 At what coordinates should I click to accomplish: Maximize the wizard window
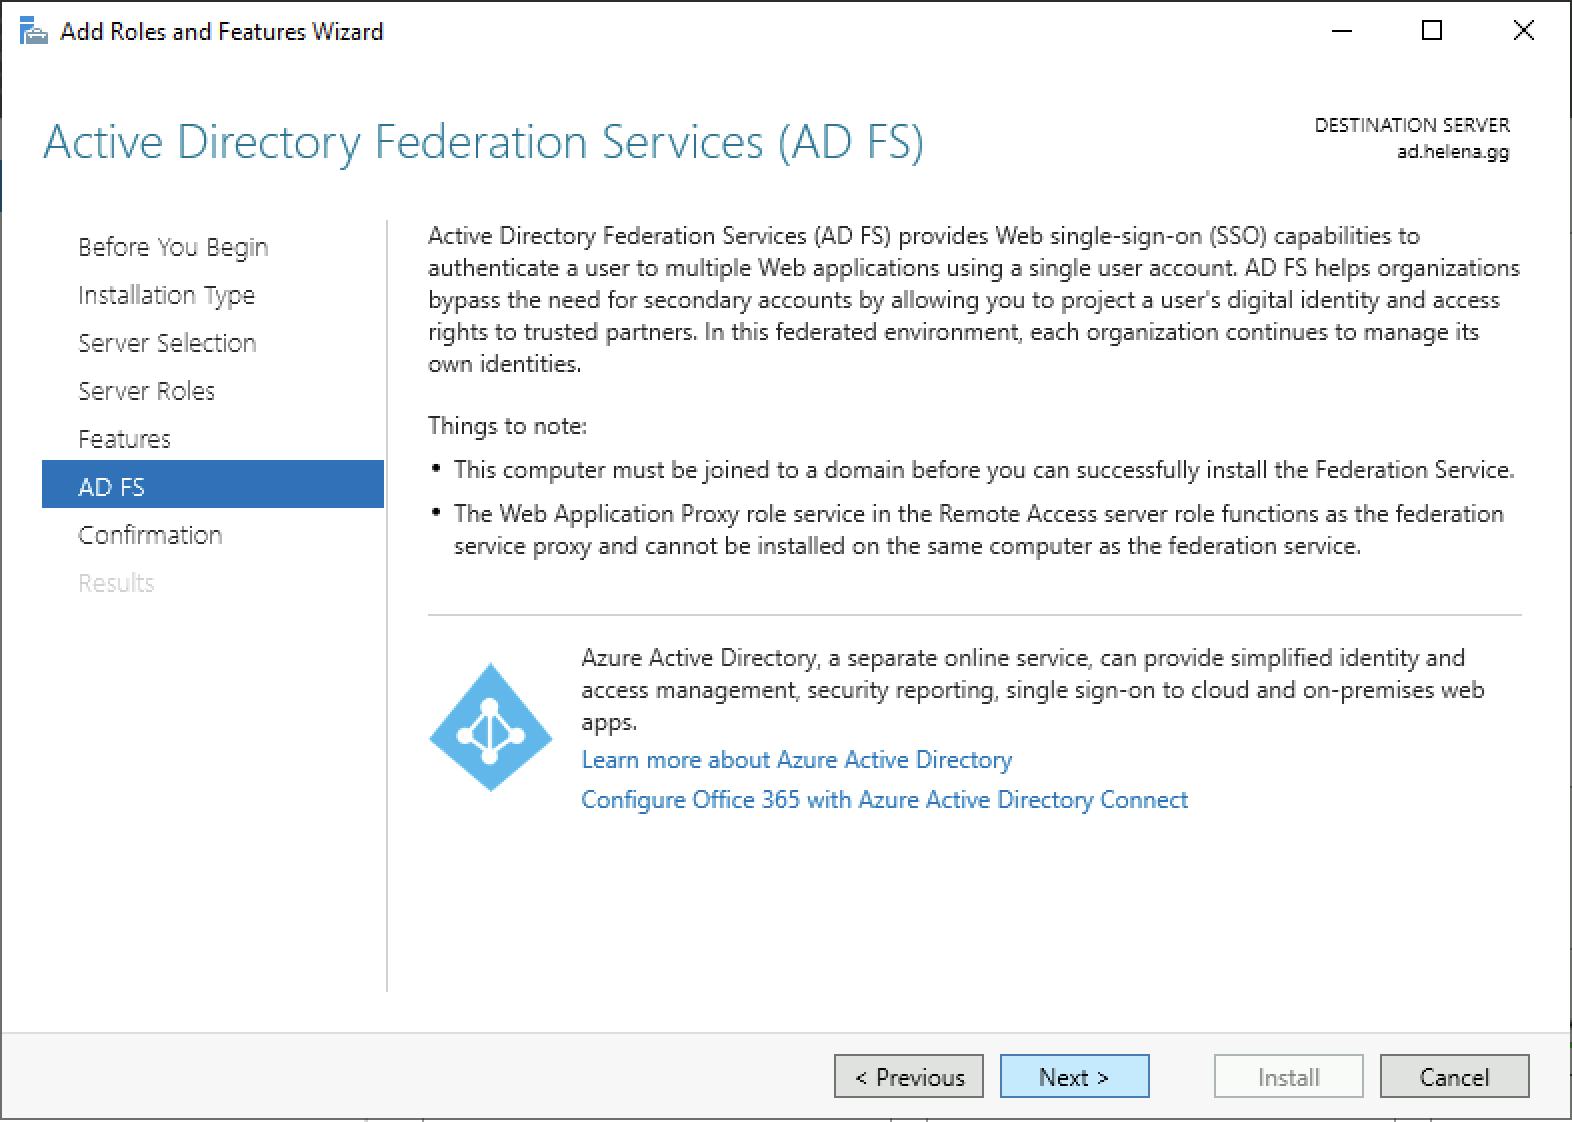point(1432,31)
